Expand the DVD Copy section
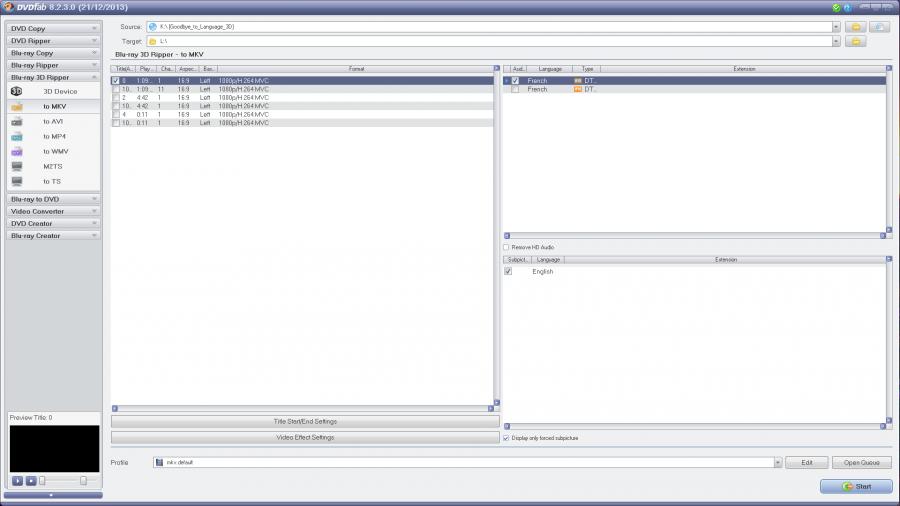Screen dimensions: 900x506 53,28
